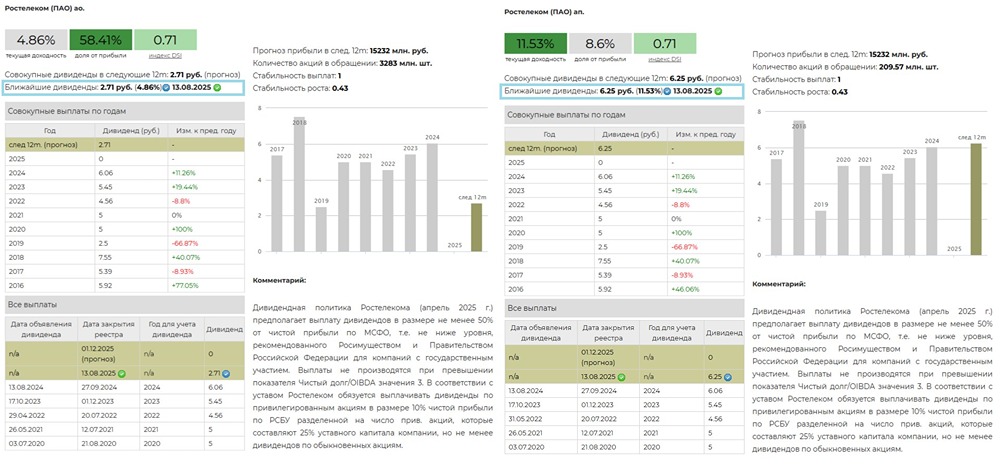Viewport: 1000px width, 464px height.
Task: Click -8.93% change in ап yearly table
Action: click(684, 275)
